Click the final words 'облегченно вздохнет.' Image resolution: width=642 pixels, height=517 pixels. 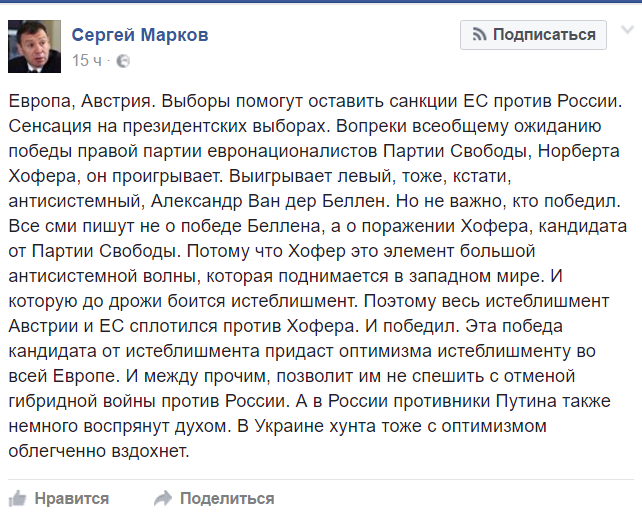coord(99,451)
